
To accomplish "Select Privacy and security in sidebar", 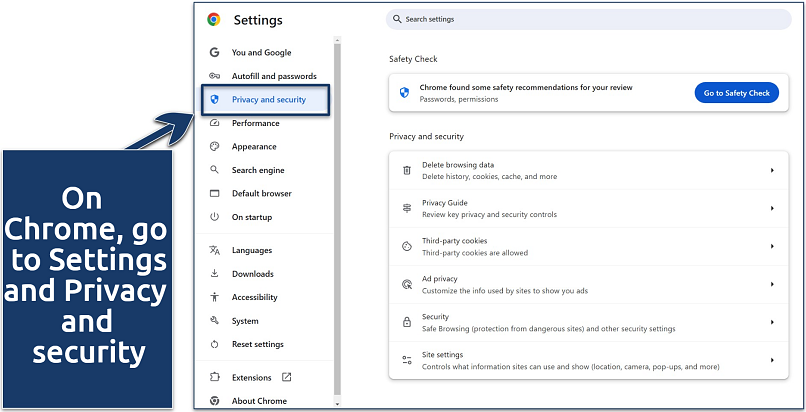I will pos(266,100).
